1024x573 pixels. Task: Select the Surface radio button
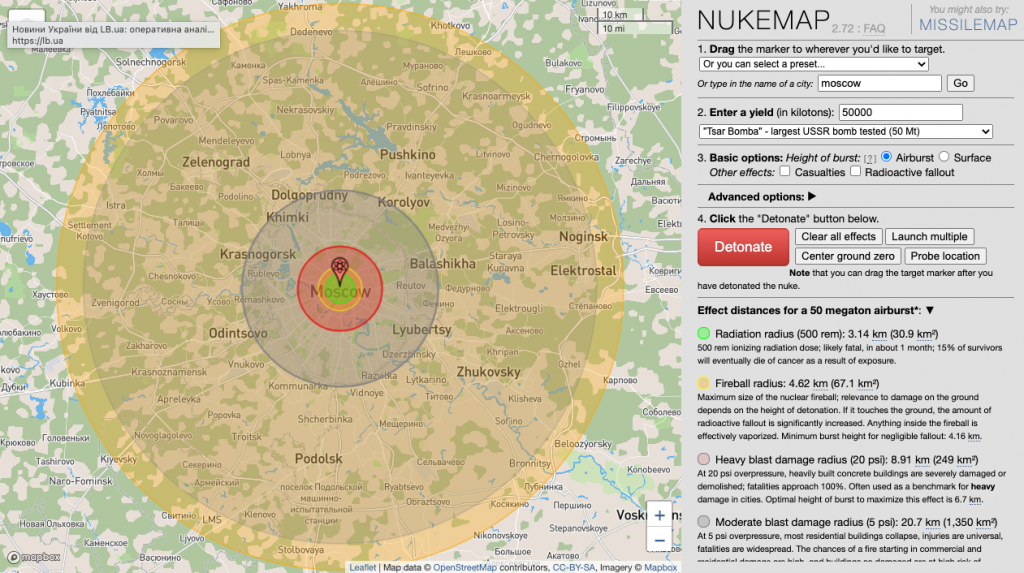(x=944, y=157)
